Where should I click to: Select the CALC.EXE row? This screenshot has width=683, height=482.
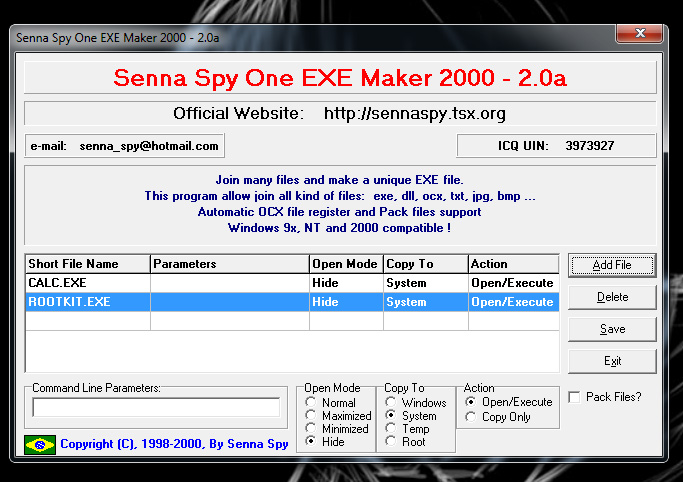click(88, 283)
